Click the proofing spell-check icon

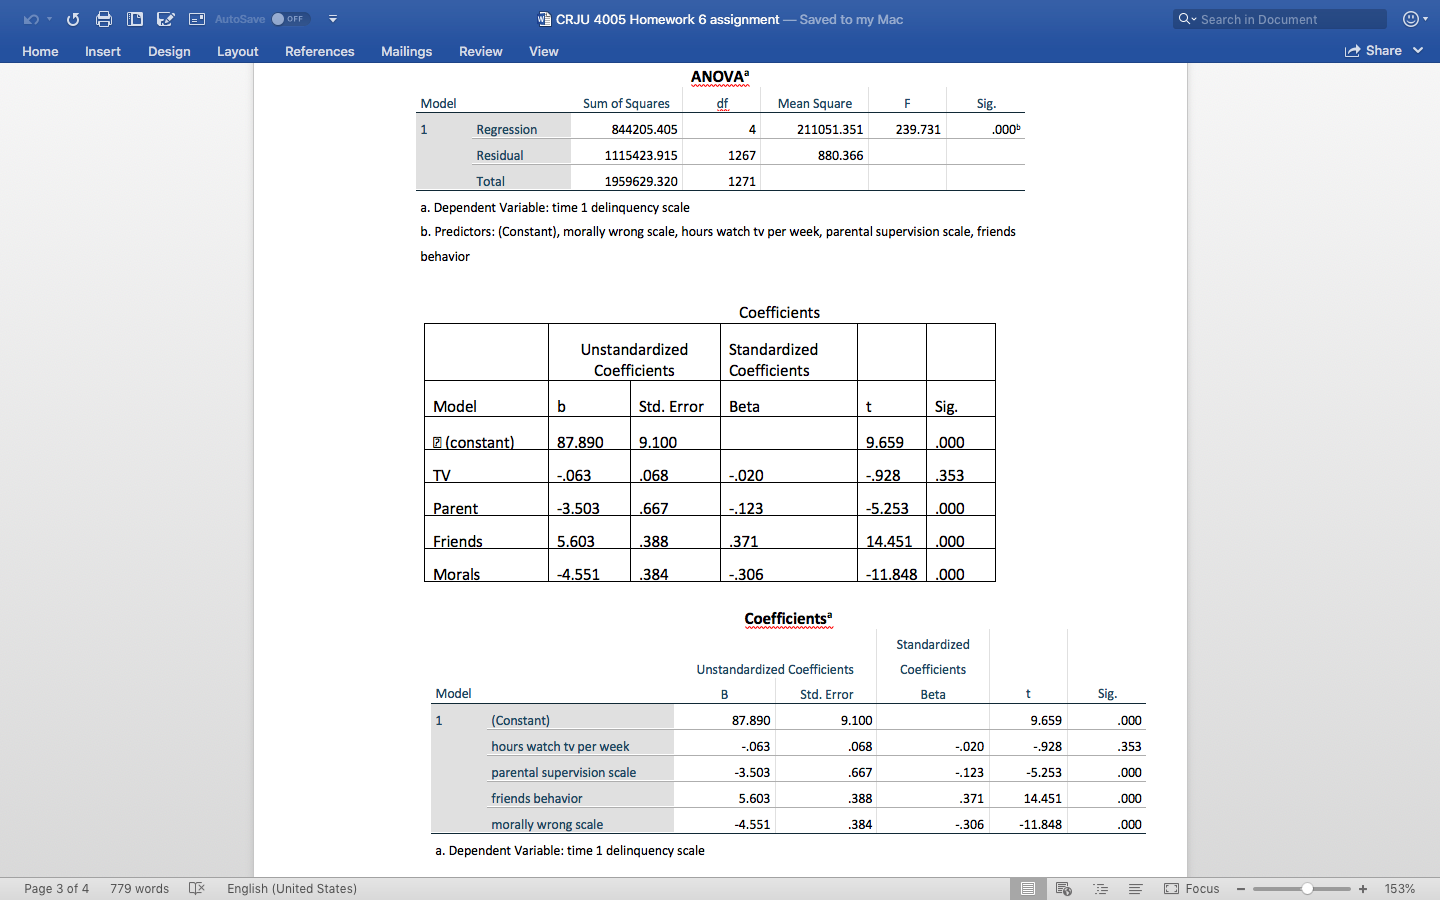(197, 888)
